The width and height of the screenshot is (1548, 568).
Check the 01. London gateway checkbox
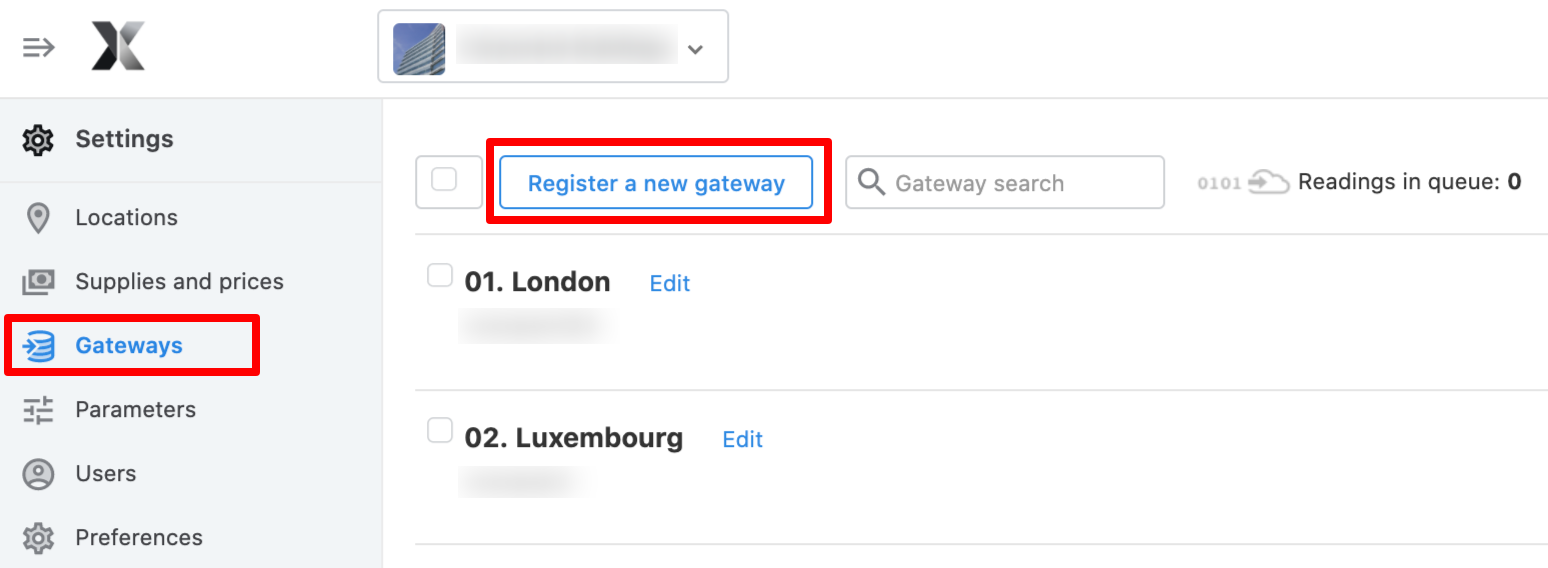click(x=440, y=275)
